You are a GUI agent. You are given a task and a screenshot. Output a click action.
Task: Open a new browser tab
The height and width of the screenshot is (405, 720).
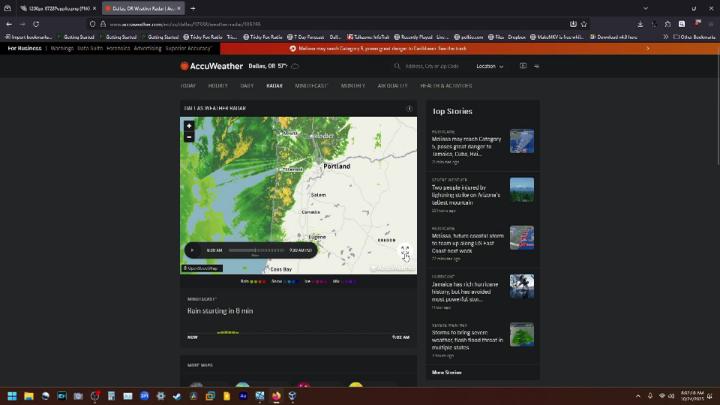tap(192, 8)
